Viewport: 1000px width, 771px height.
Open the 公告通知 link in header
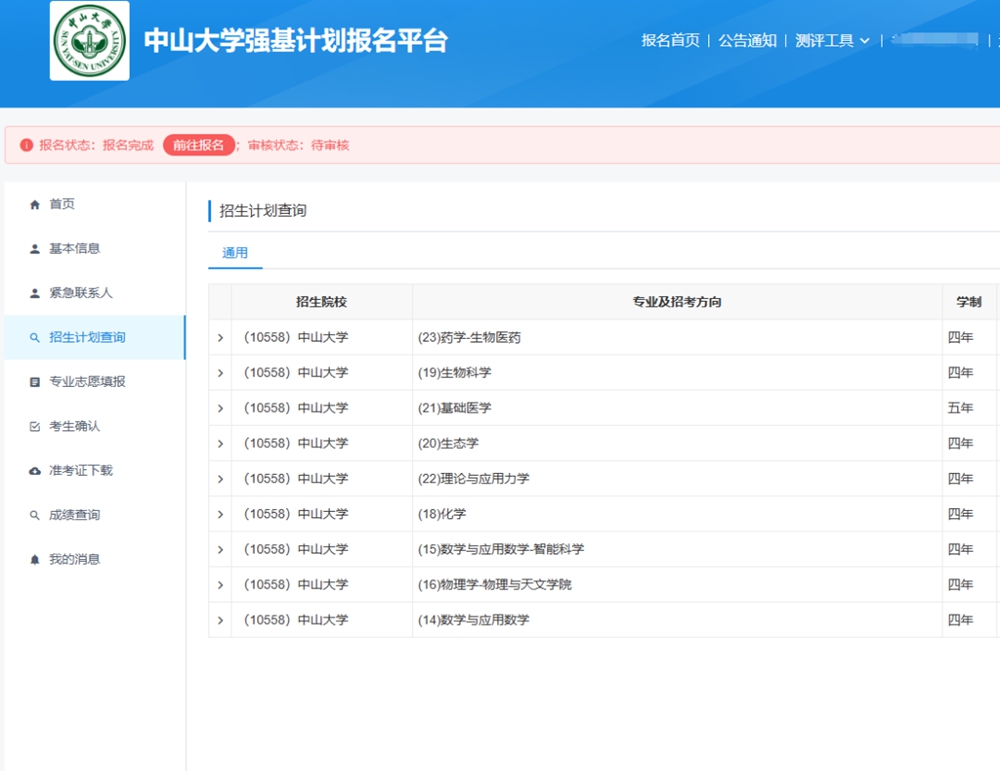(747, 41)
